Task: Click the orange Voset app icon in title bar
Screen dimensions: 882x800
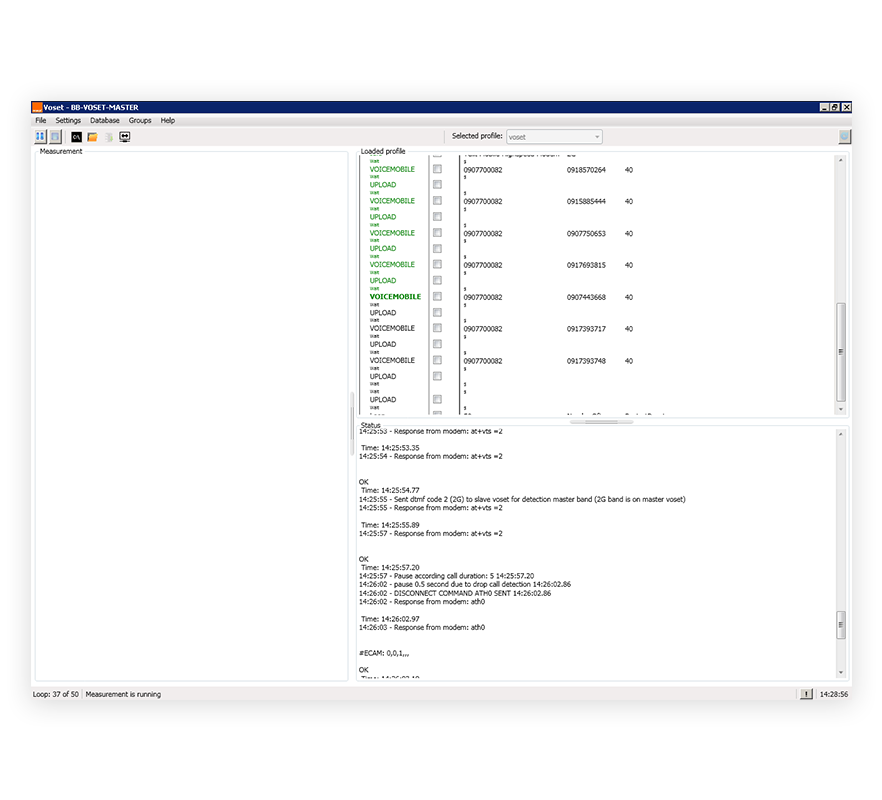Action: tap(37, 107)
